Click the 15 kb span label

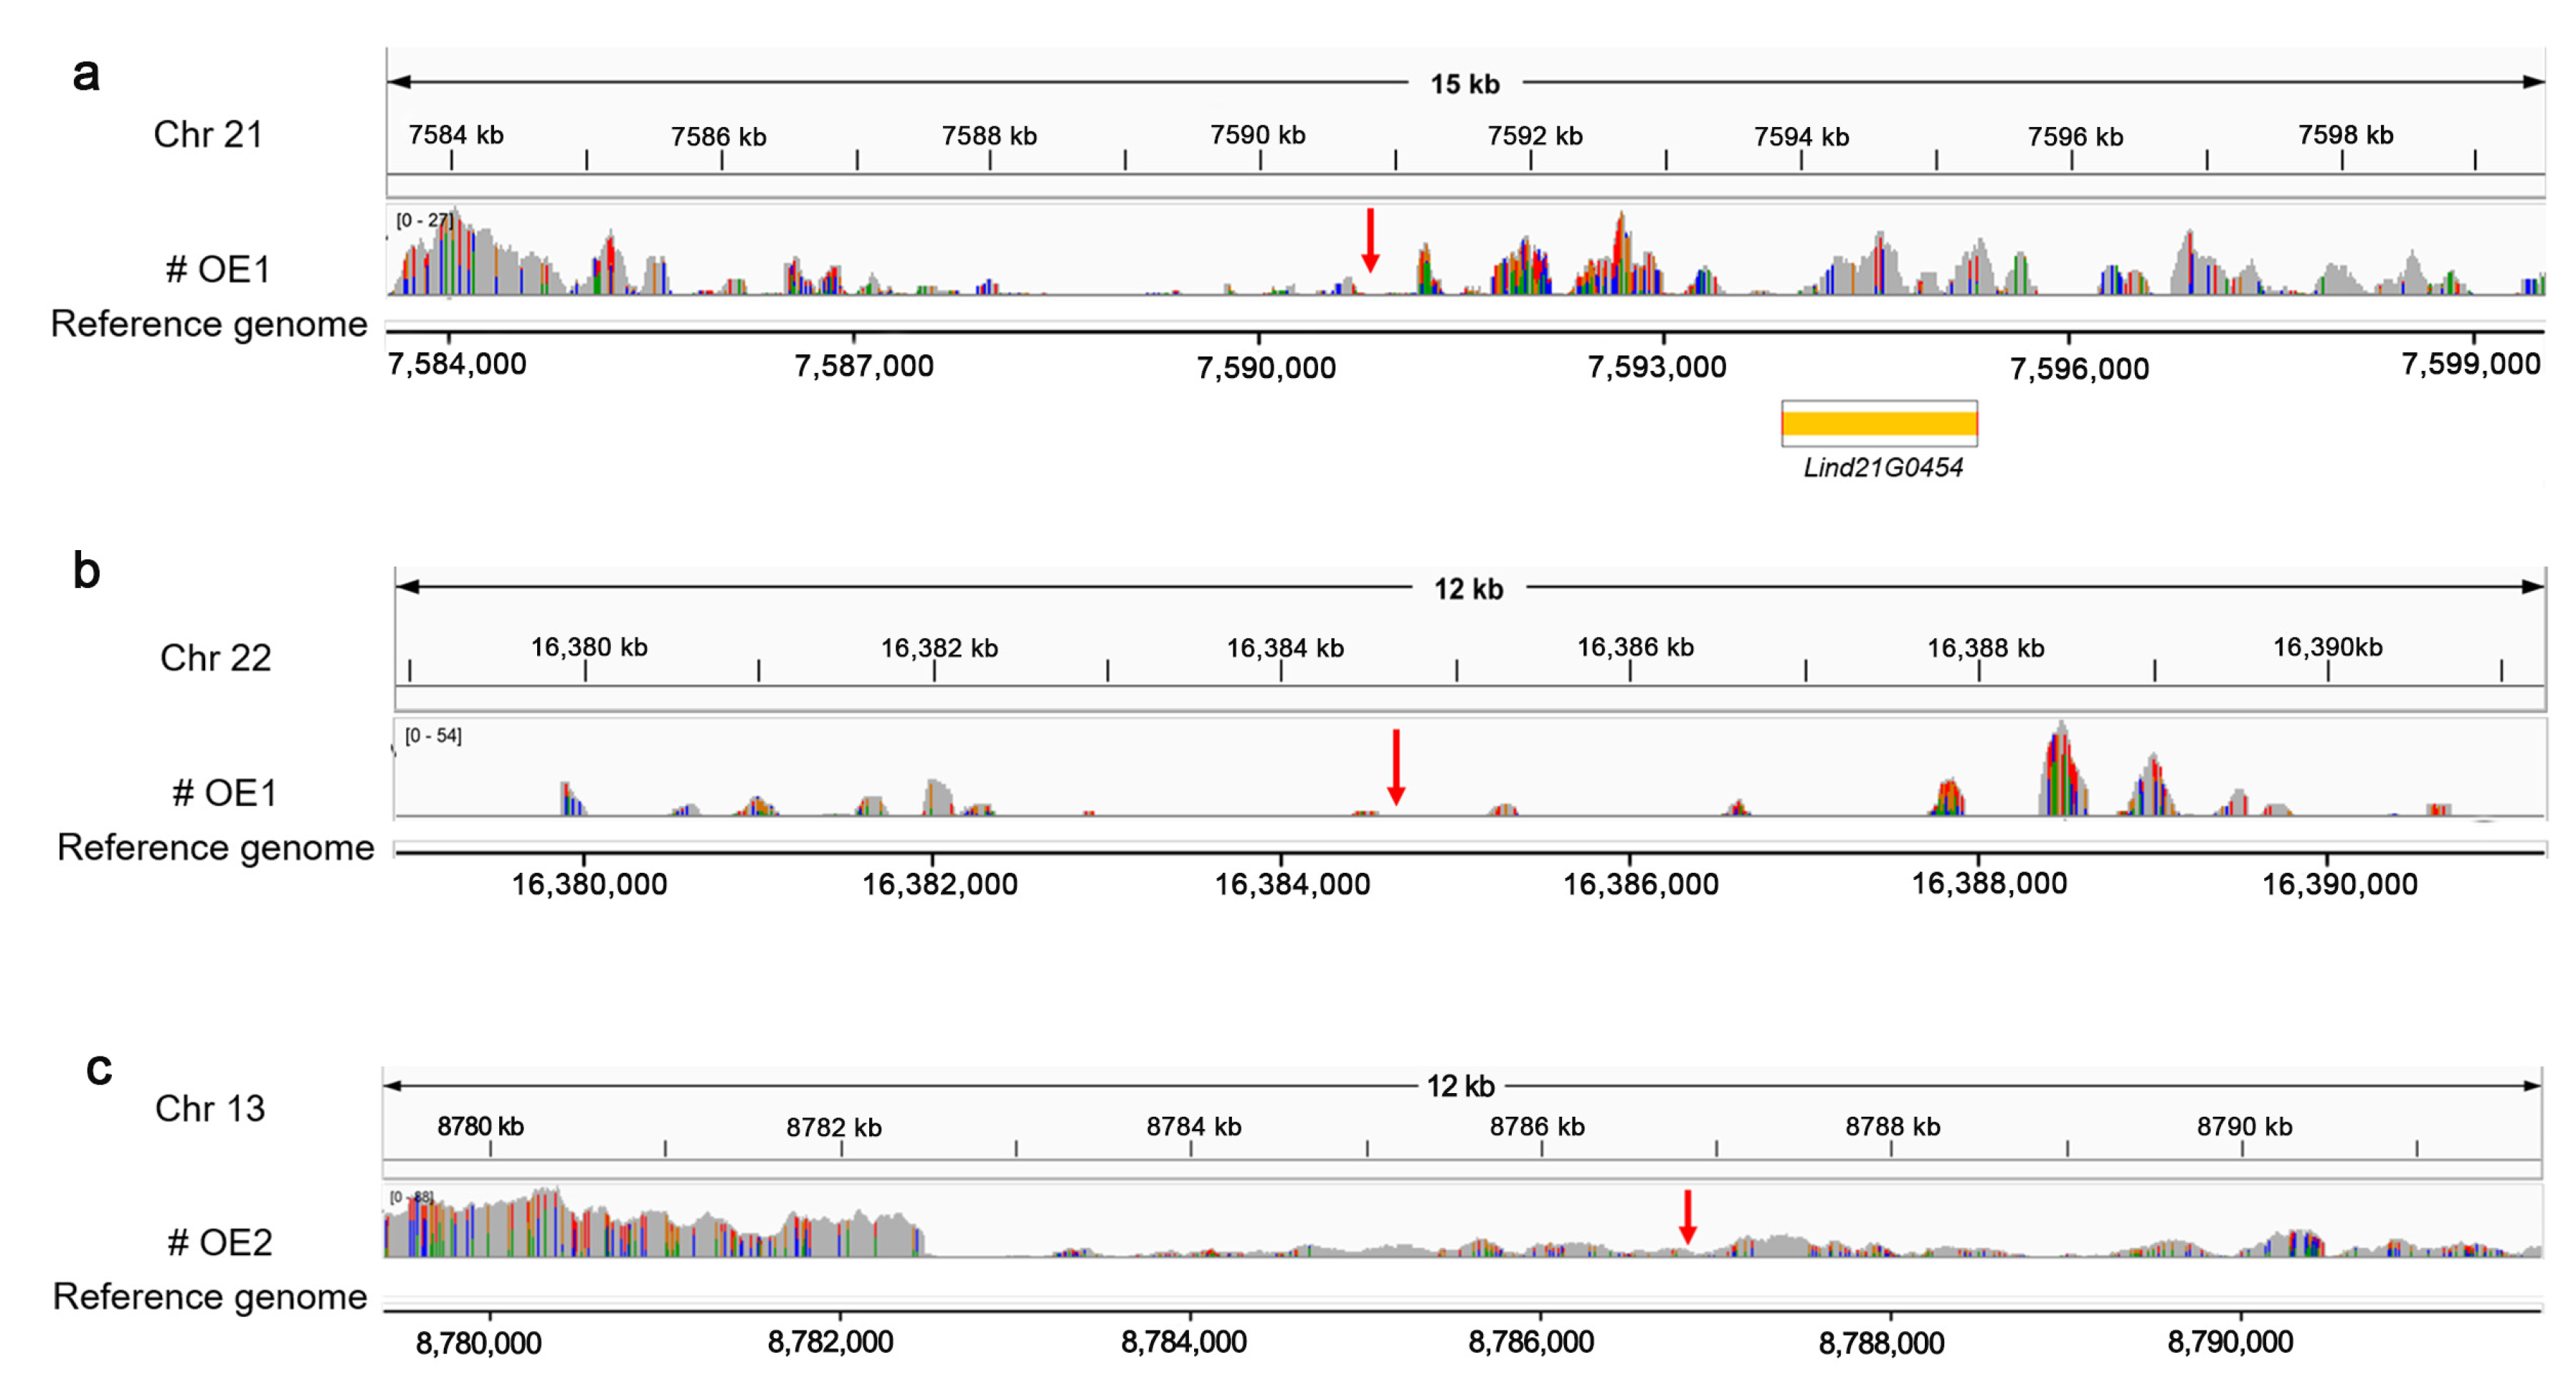click(x=1465, y=84)
